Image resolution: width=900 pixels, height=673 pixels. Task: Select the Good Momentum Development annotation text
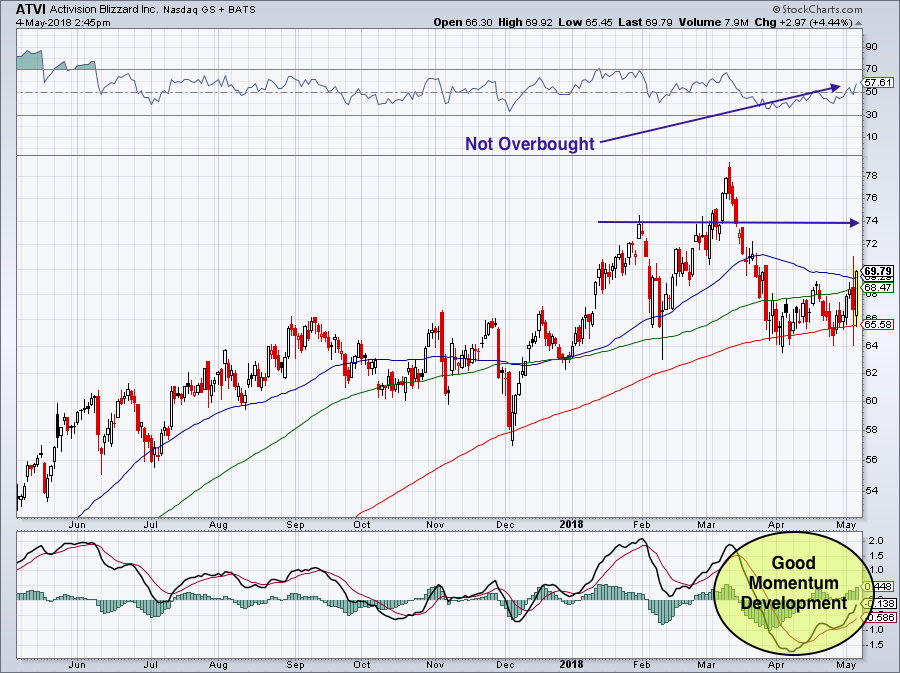click(793, 583)
